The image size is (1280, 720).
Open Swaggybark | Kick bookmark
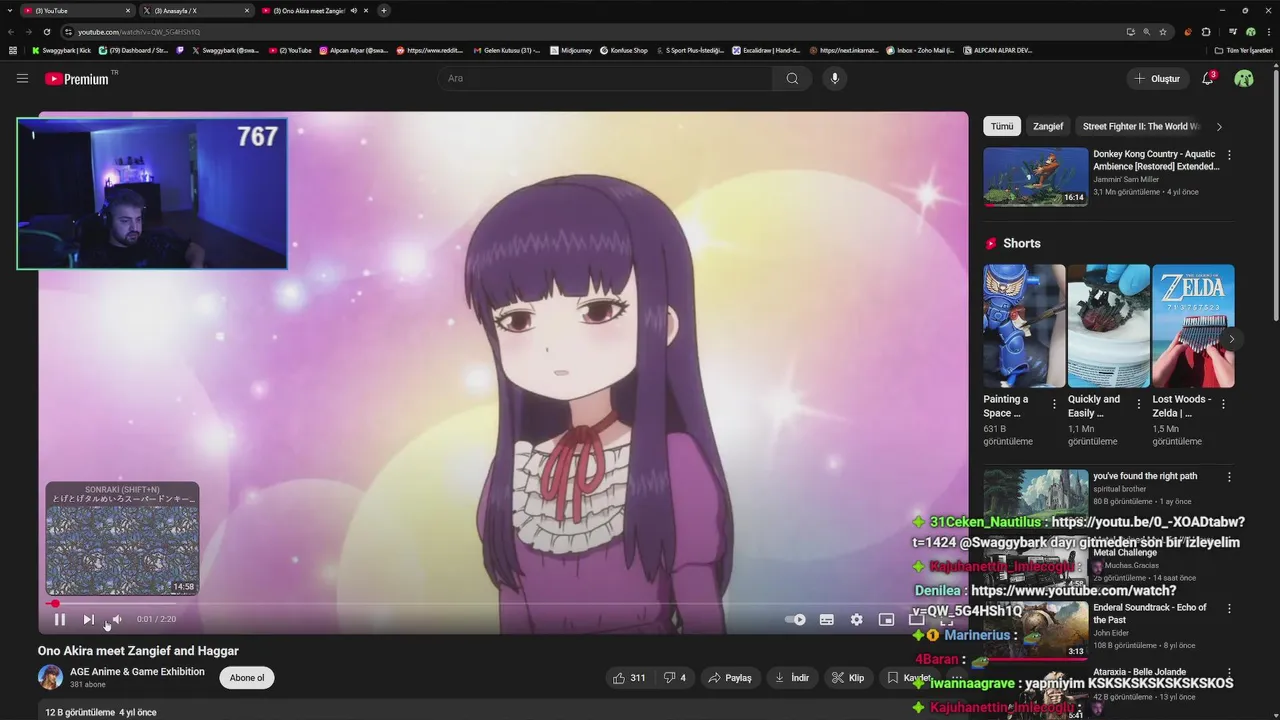point(61,50)
